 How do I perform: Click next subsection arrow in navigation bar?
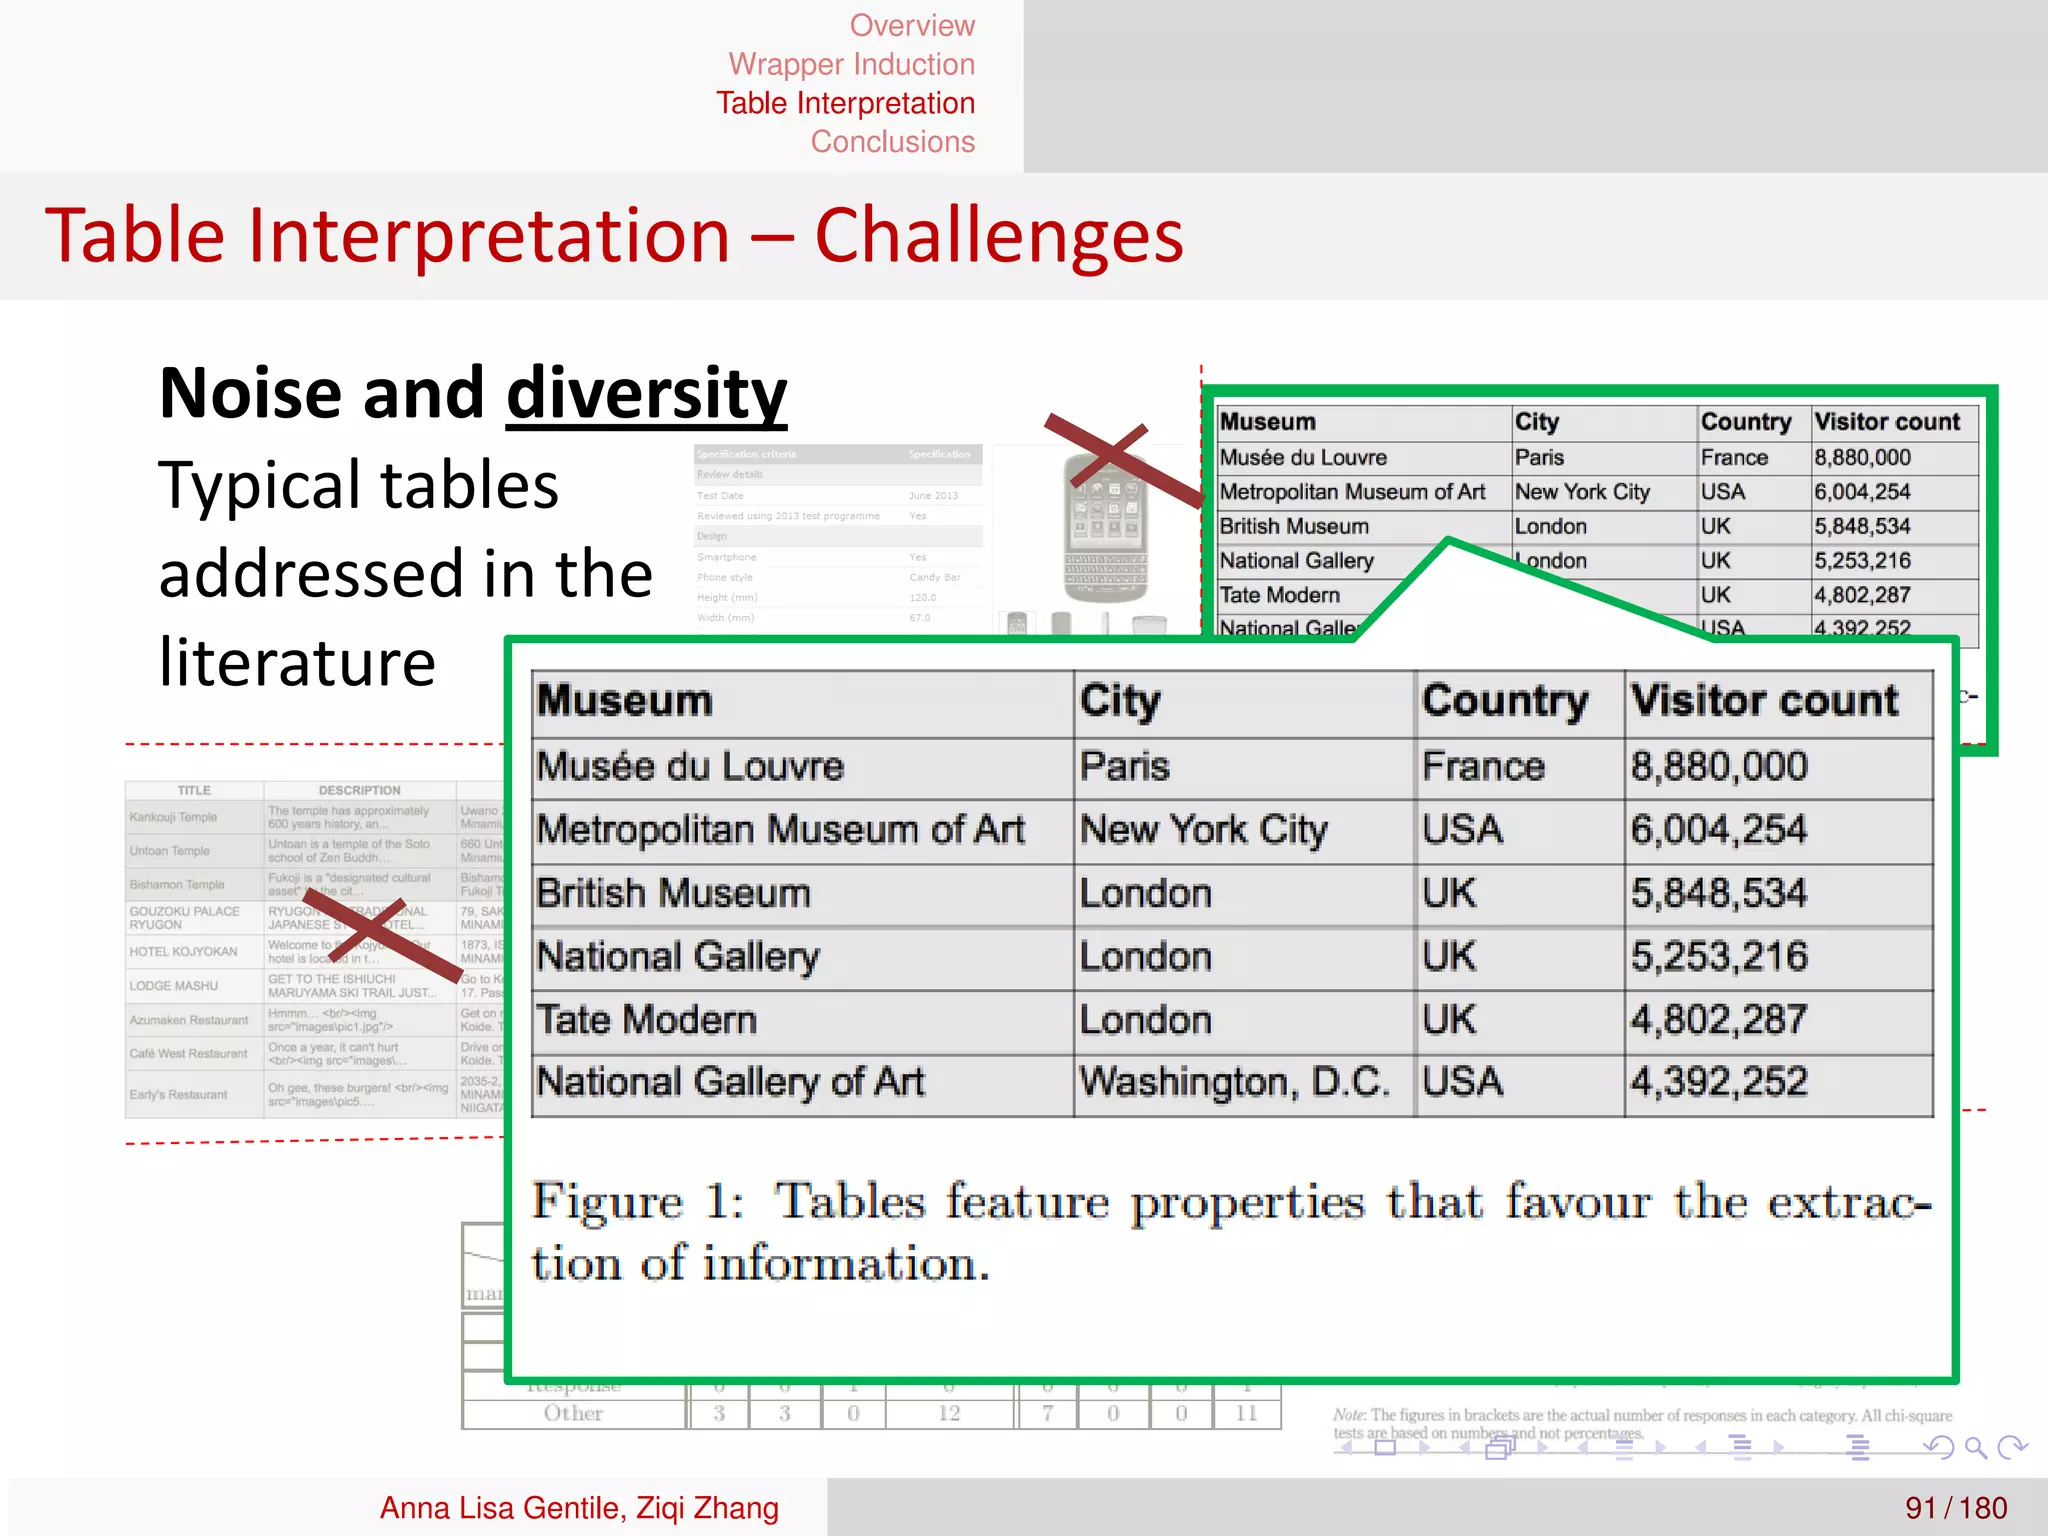pos(1660,1447)
